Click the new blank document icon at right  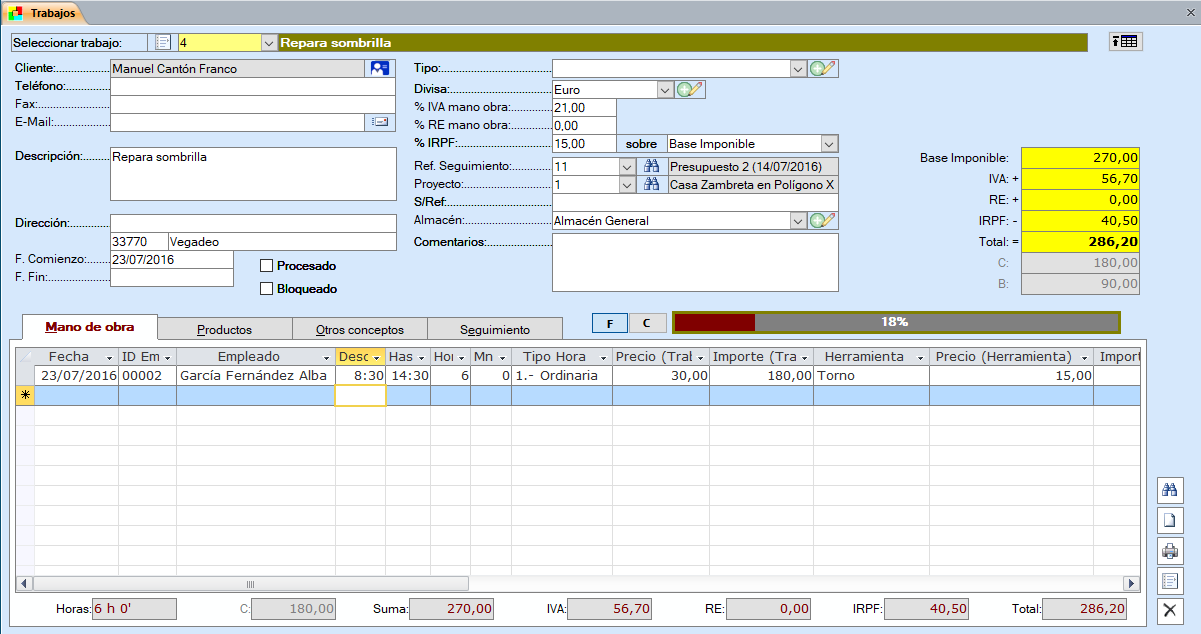pos(1169,520)
